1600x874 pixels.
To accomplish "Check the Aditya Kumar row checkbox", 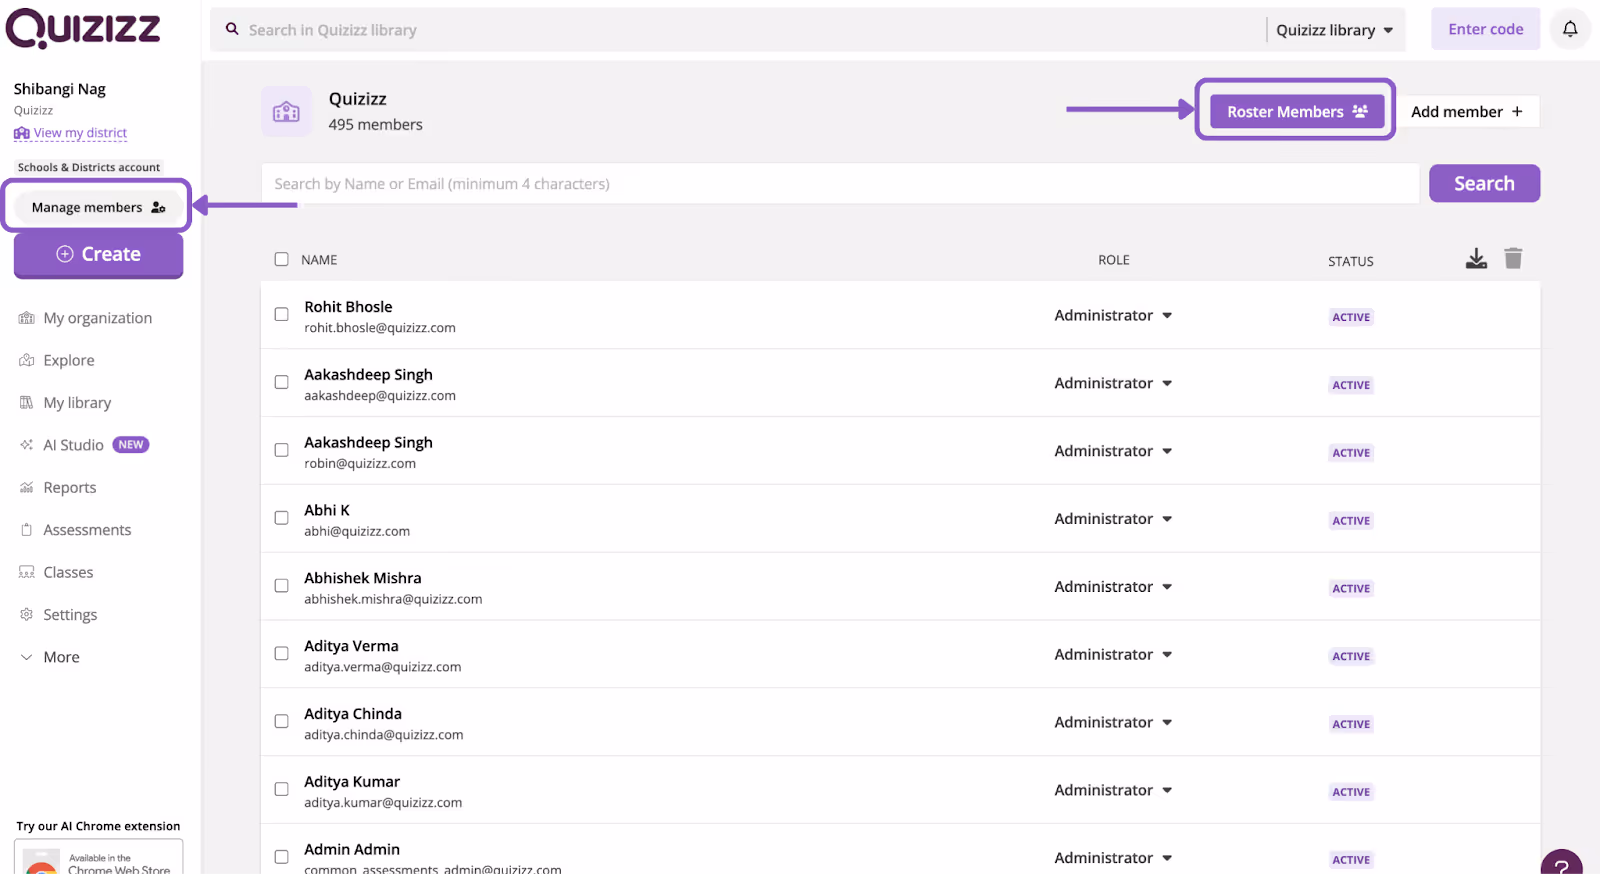I will tap(281, 789).
